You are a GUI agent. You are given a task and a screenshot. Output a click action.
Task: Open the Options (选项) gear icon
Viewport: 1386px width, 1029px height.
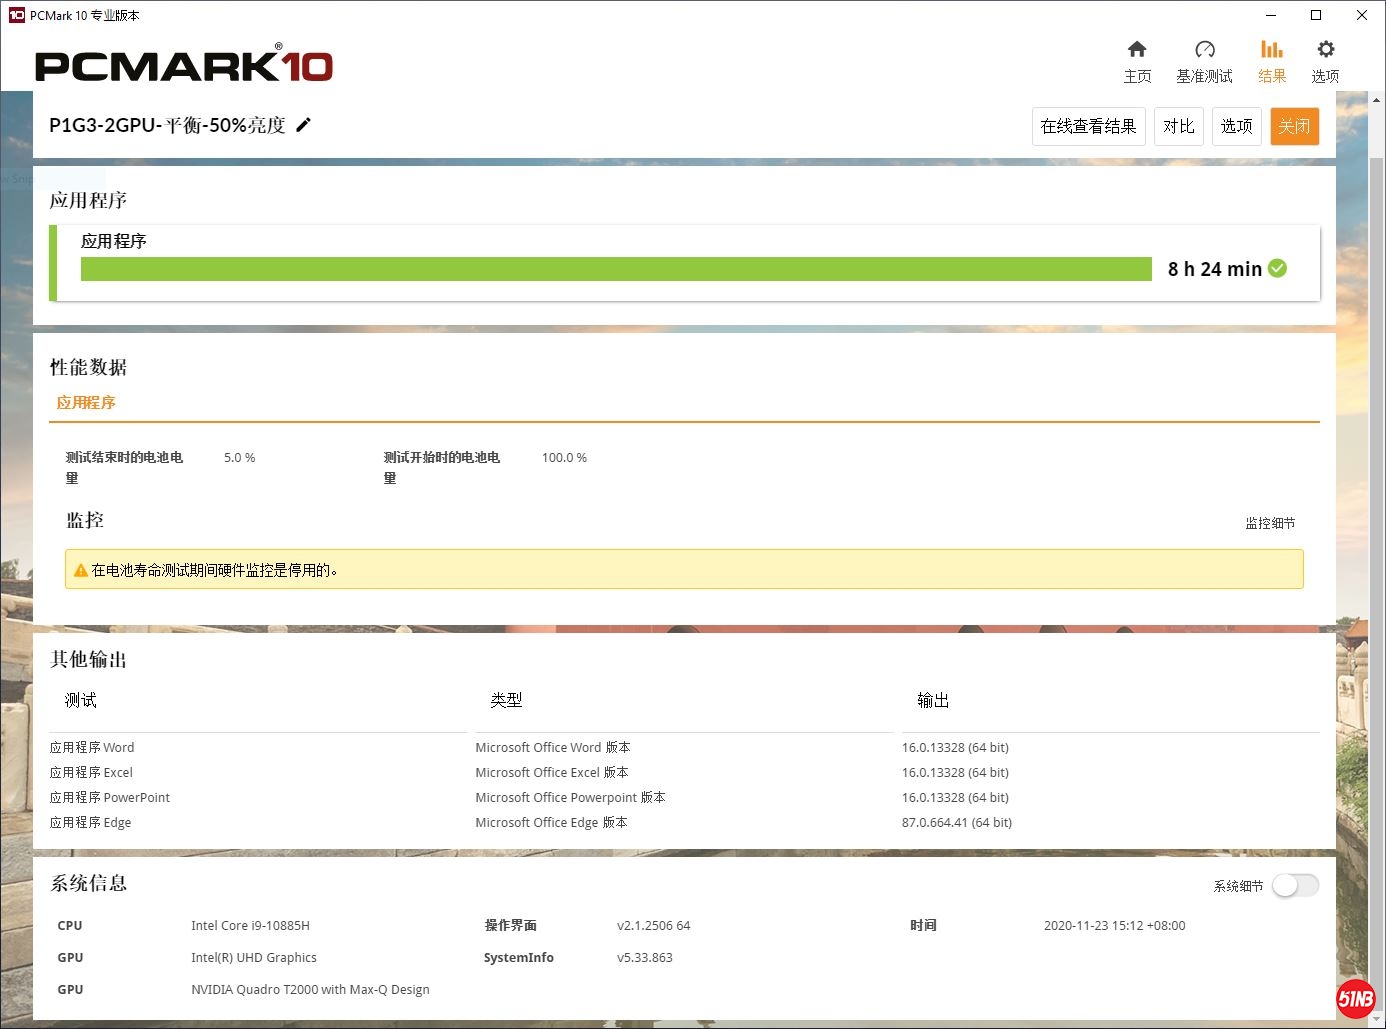click(1325, 49)
